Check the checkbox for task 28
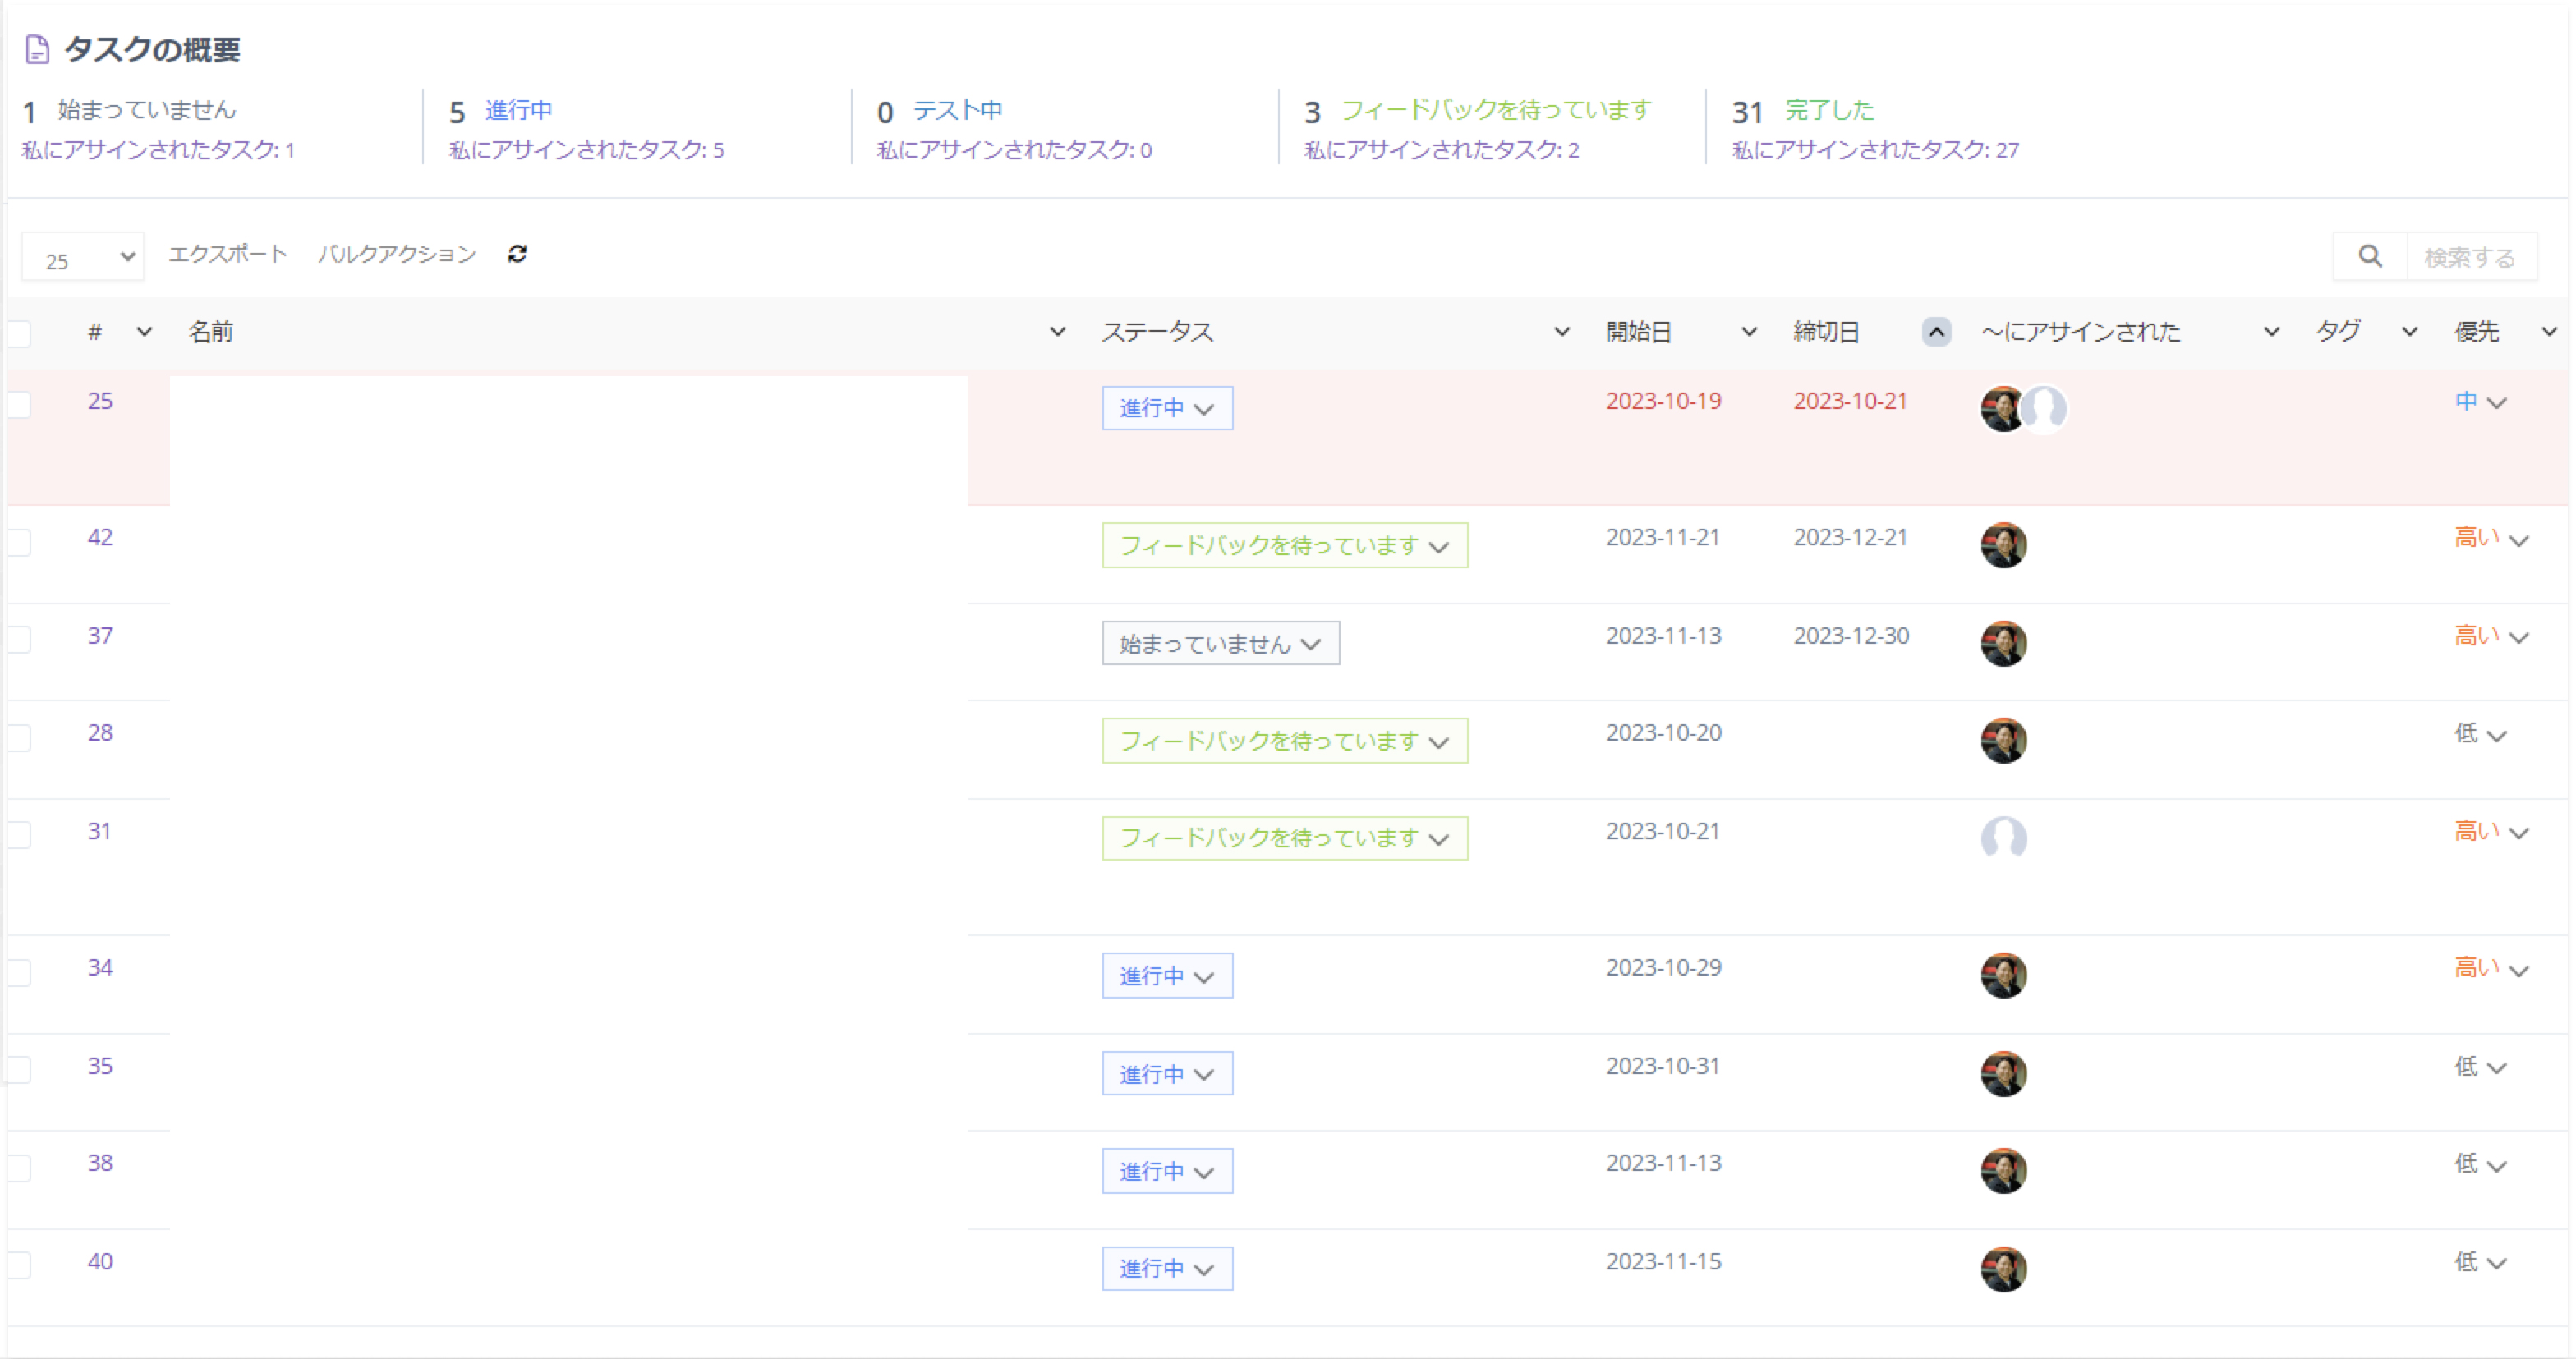 [x=19, y=737]
